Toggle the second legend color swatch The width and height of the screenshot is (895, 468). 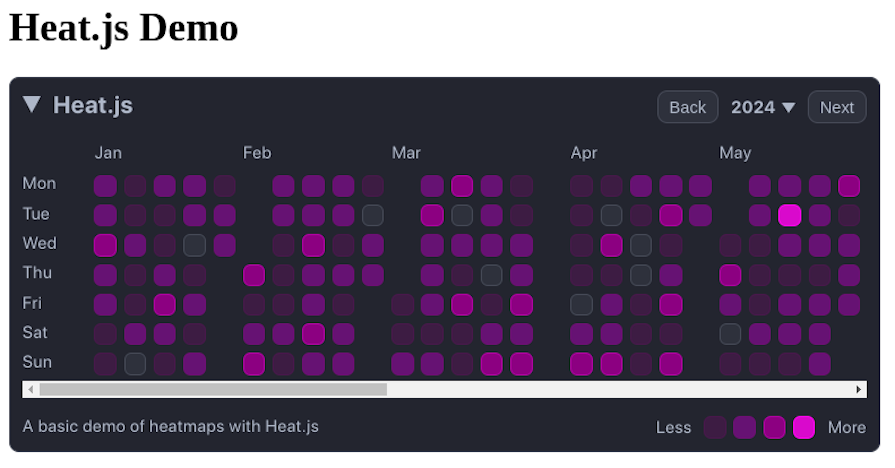(744, 428)
